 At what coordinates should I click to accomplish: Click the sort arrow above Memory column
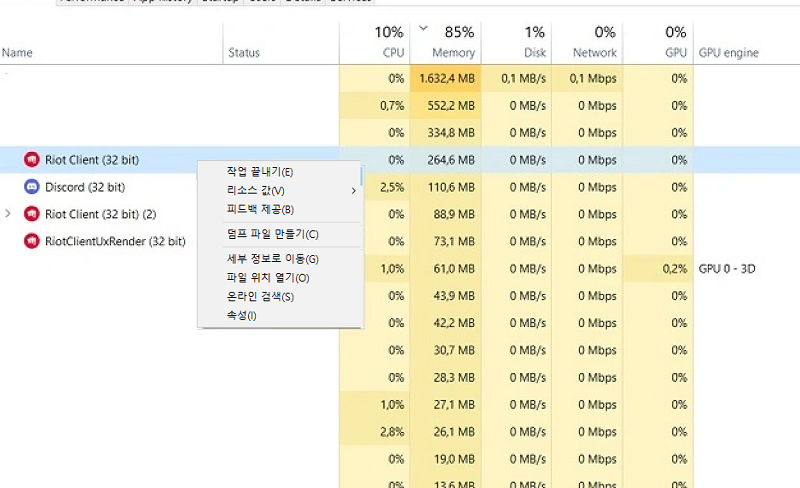423,28
